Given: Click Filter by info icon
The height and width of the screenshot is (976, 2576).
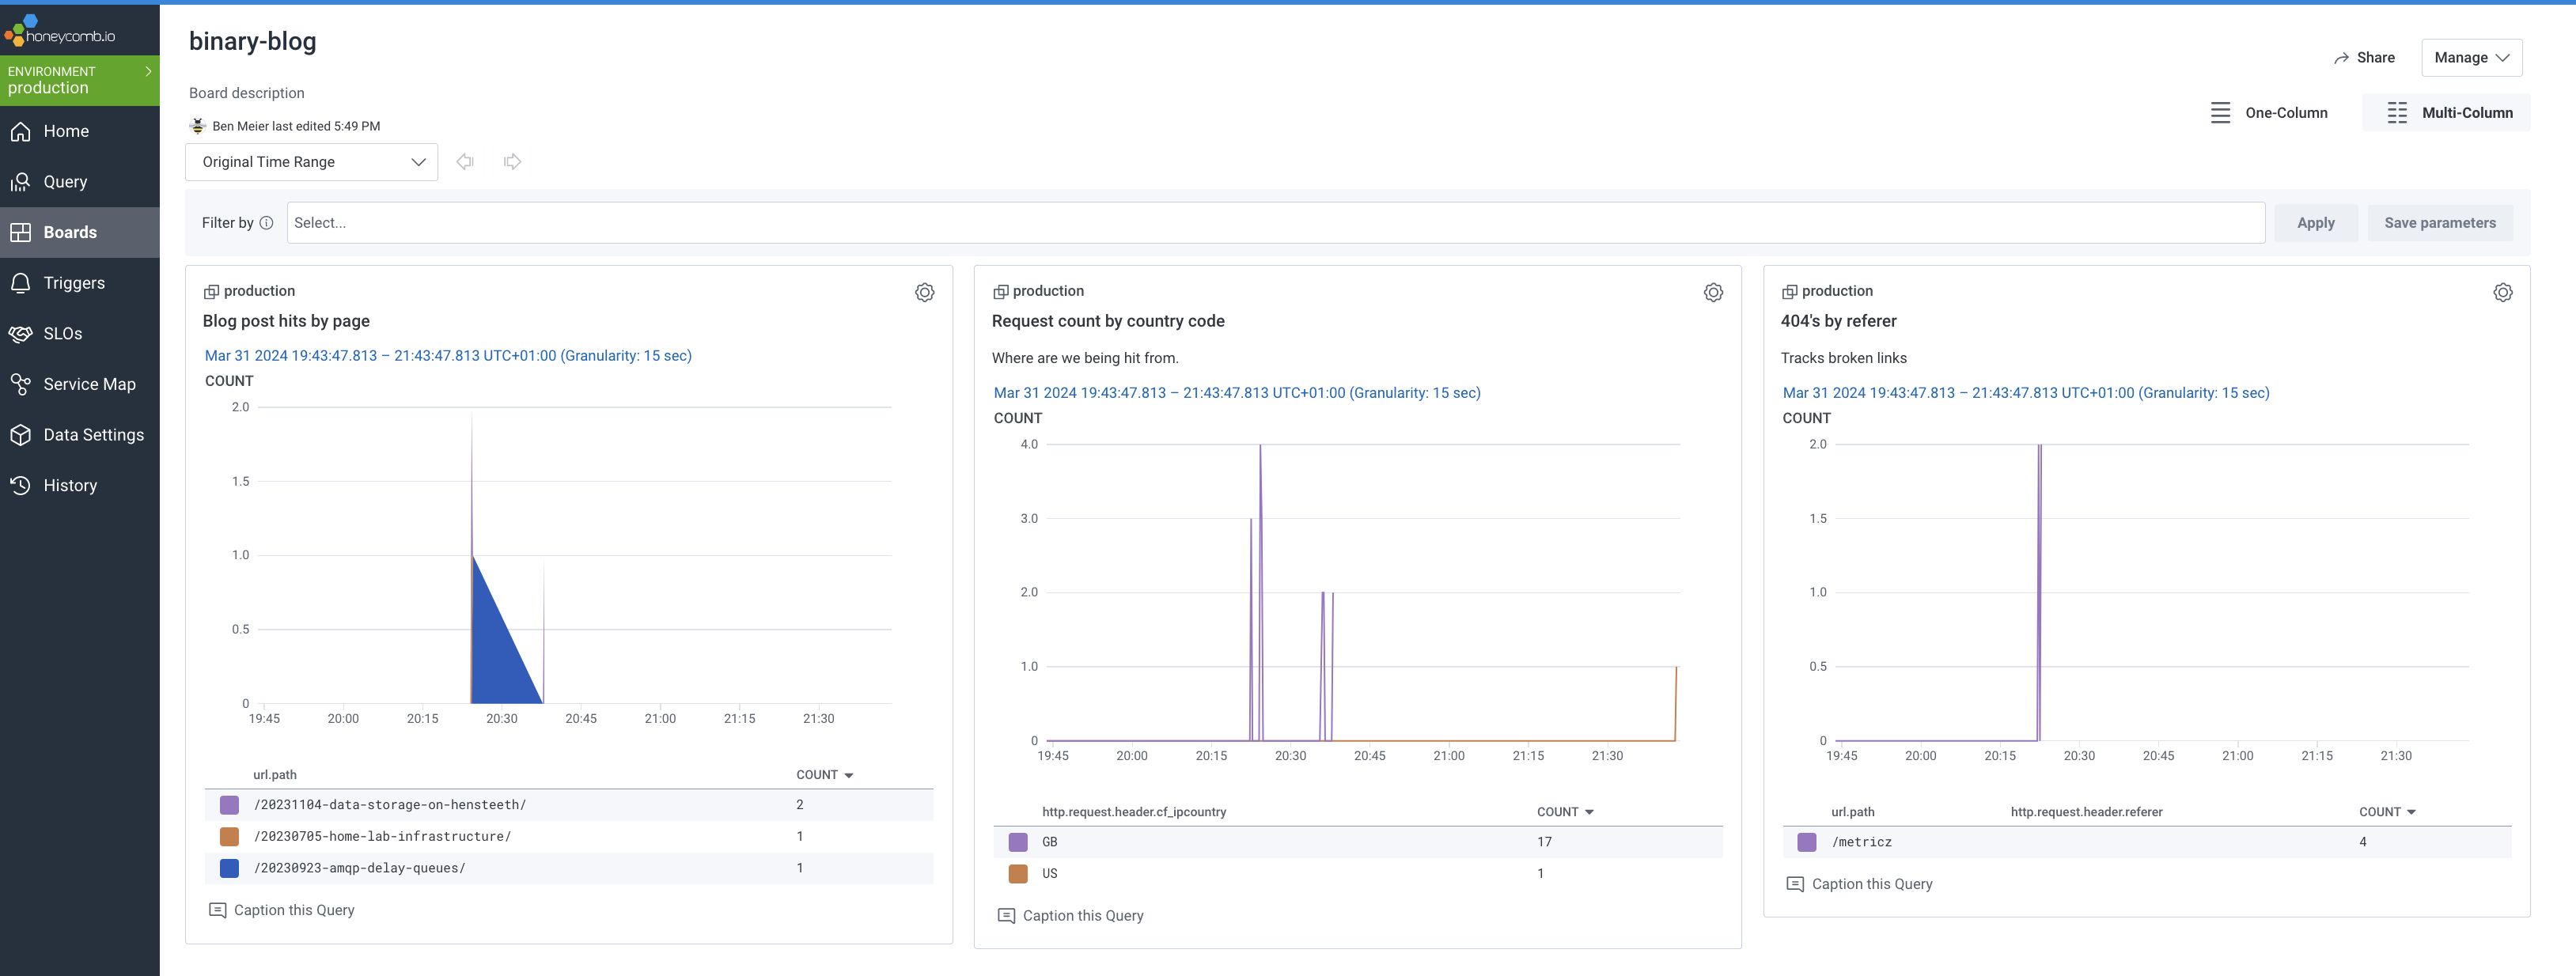Looking at the screenshot, I should (266, 223).
